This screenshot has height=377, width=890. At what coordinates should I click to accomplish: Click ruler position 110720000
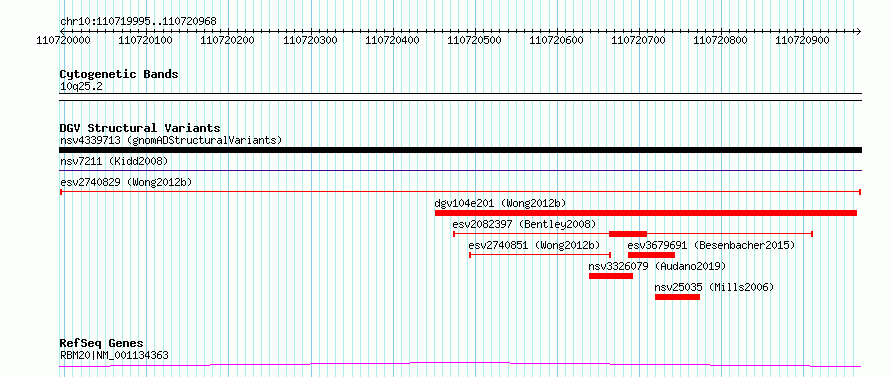(x=64, y=41)
